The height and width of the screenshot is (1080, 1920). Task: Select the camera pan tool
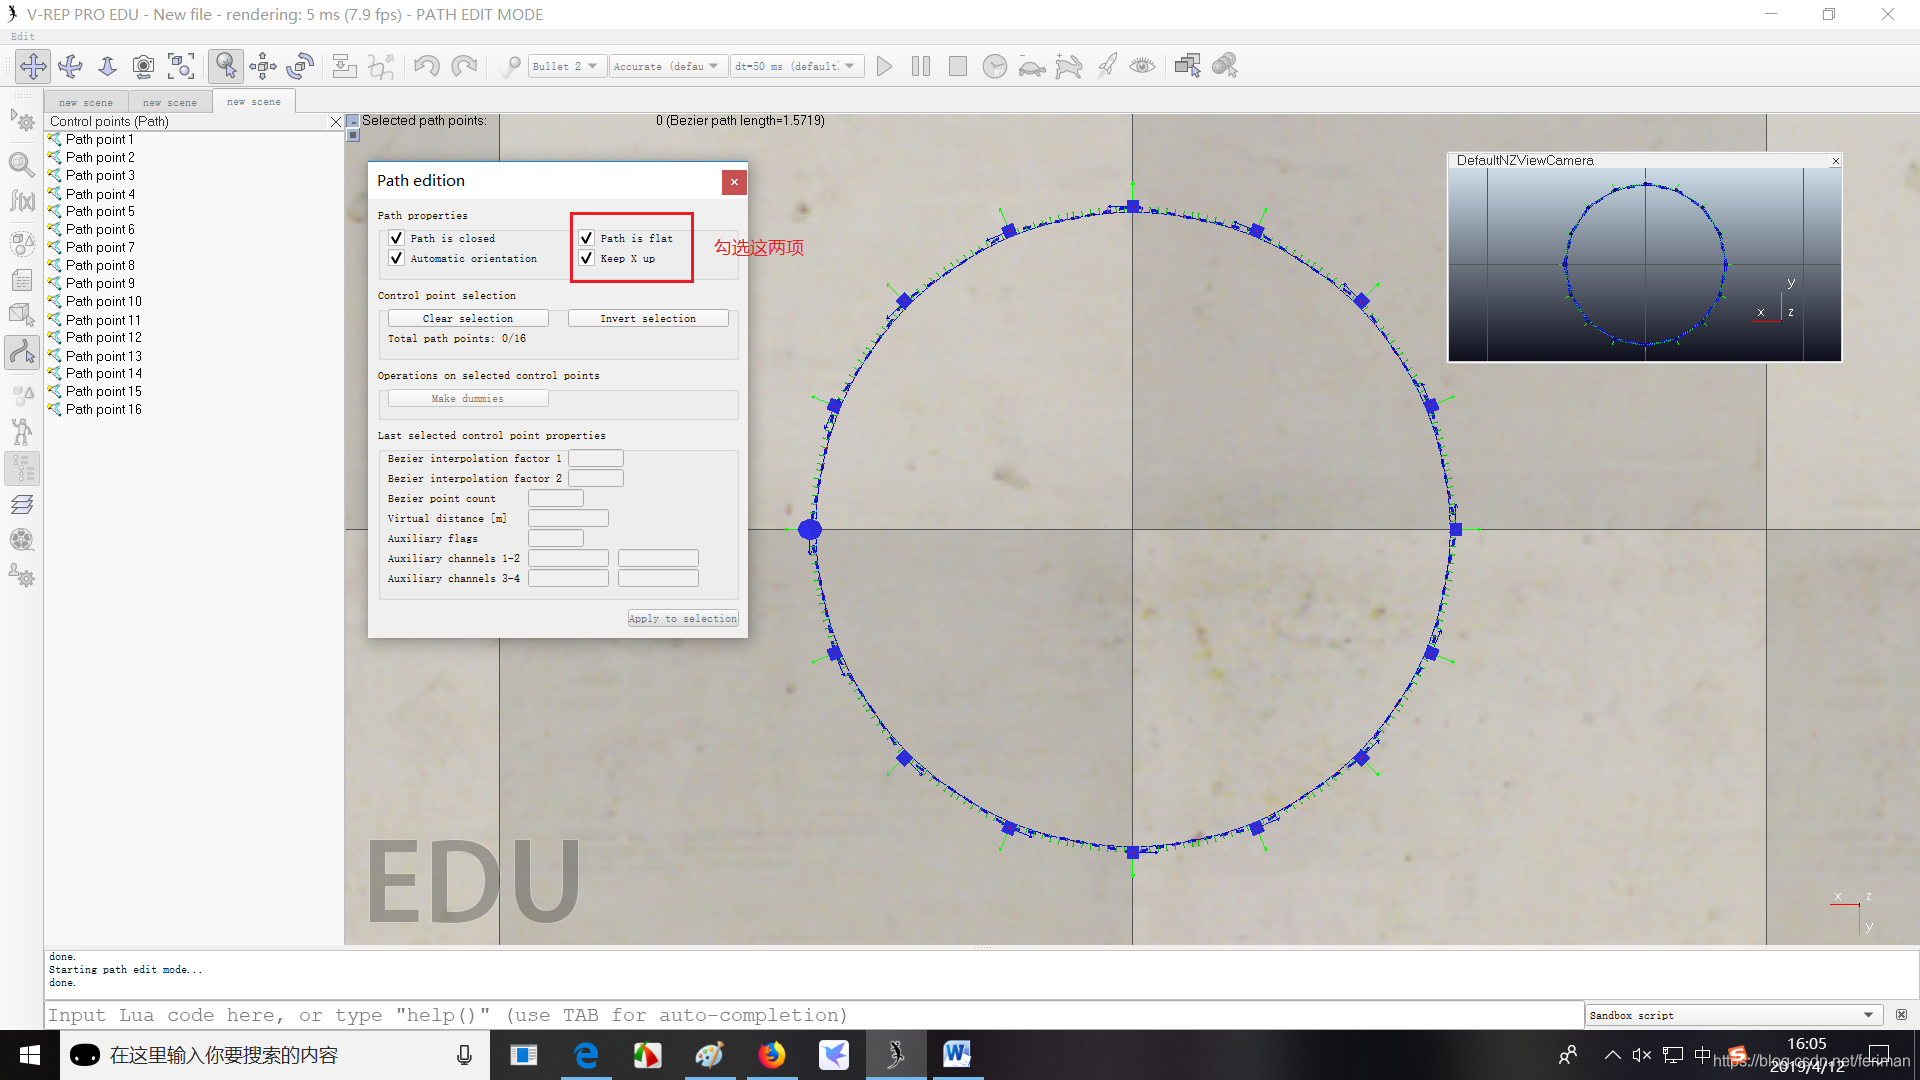tap(33, 66)
